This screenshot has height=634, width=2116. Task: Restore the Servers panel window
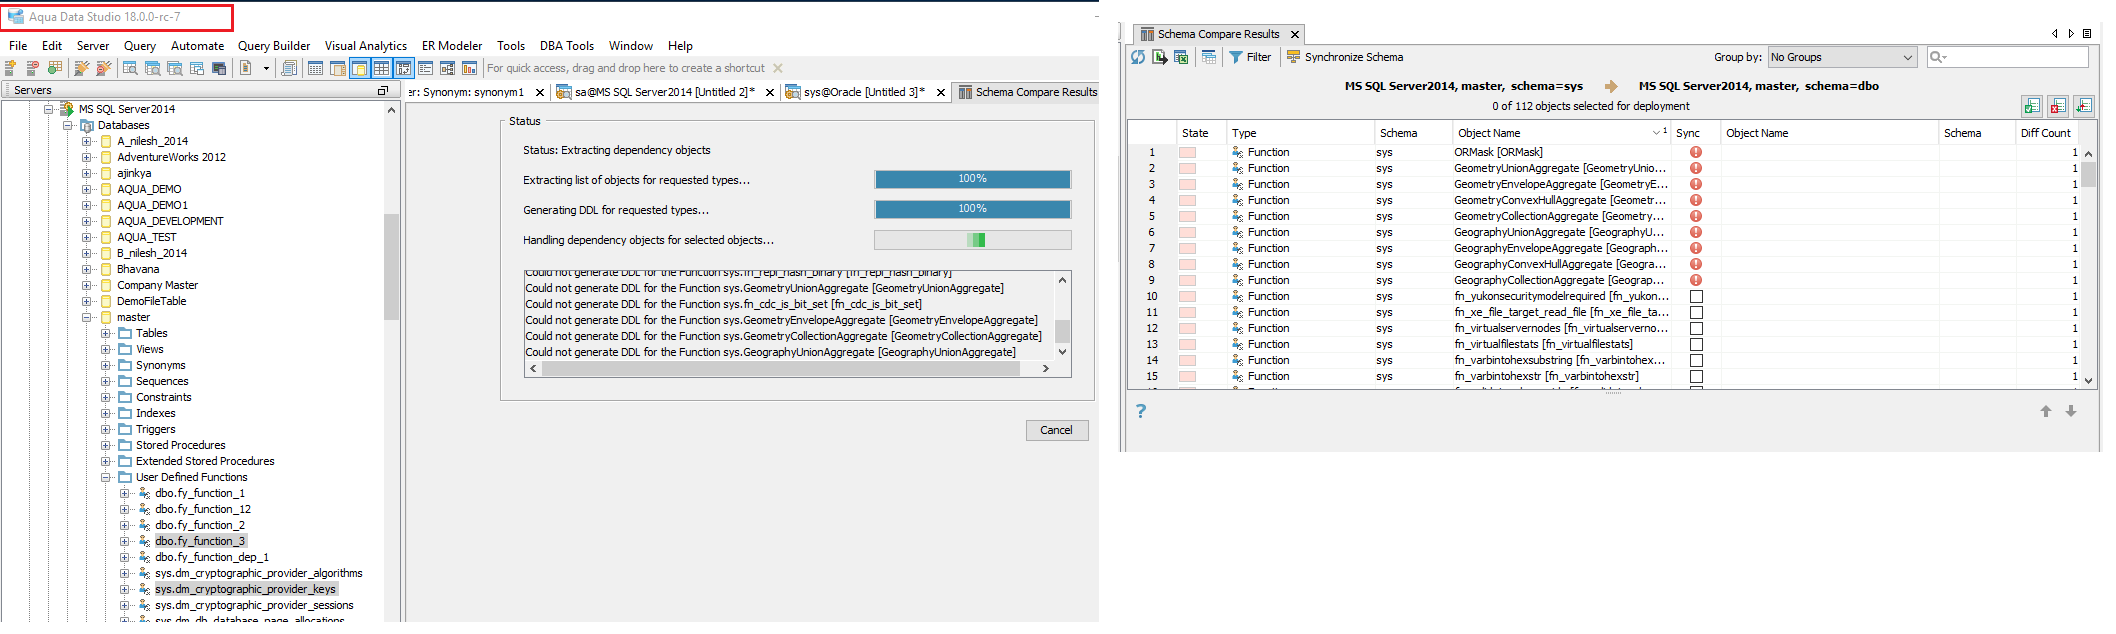[x=382, y=90]
